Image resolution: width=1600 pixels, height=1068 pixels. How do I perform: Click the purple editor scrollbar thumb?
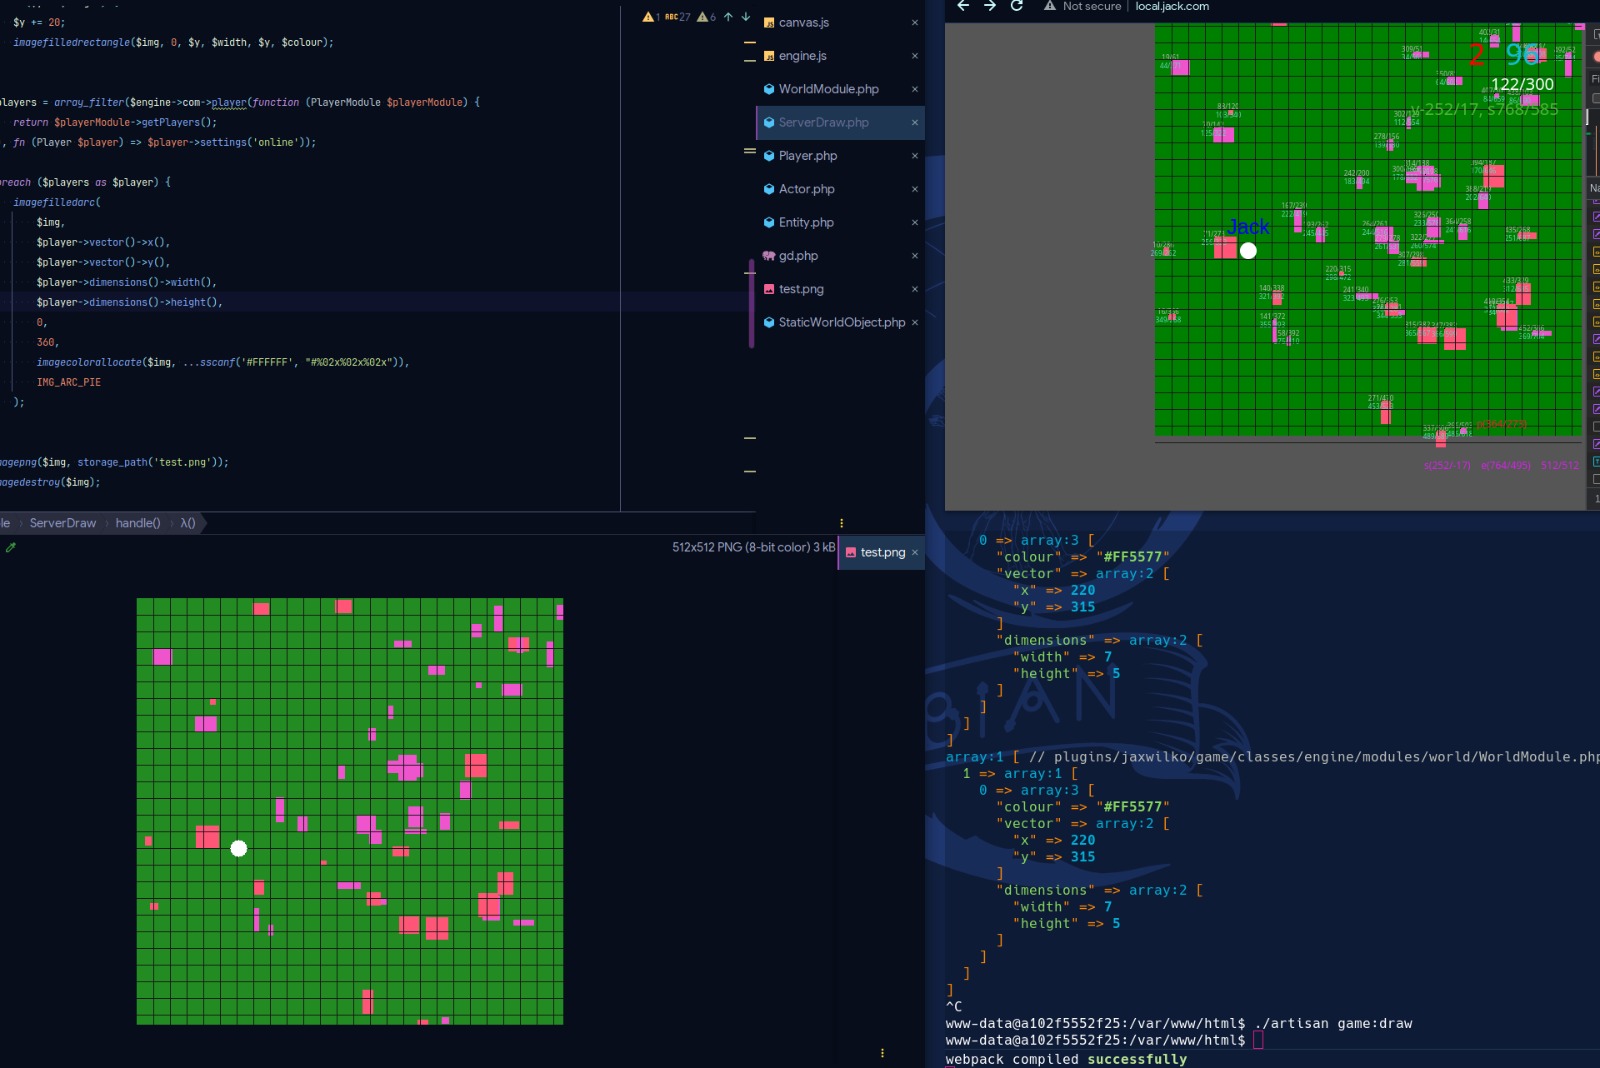[x=751, y=305]
